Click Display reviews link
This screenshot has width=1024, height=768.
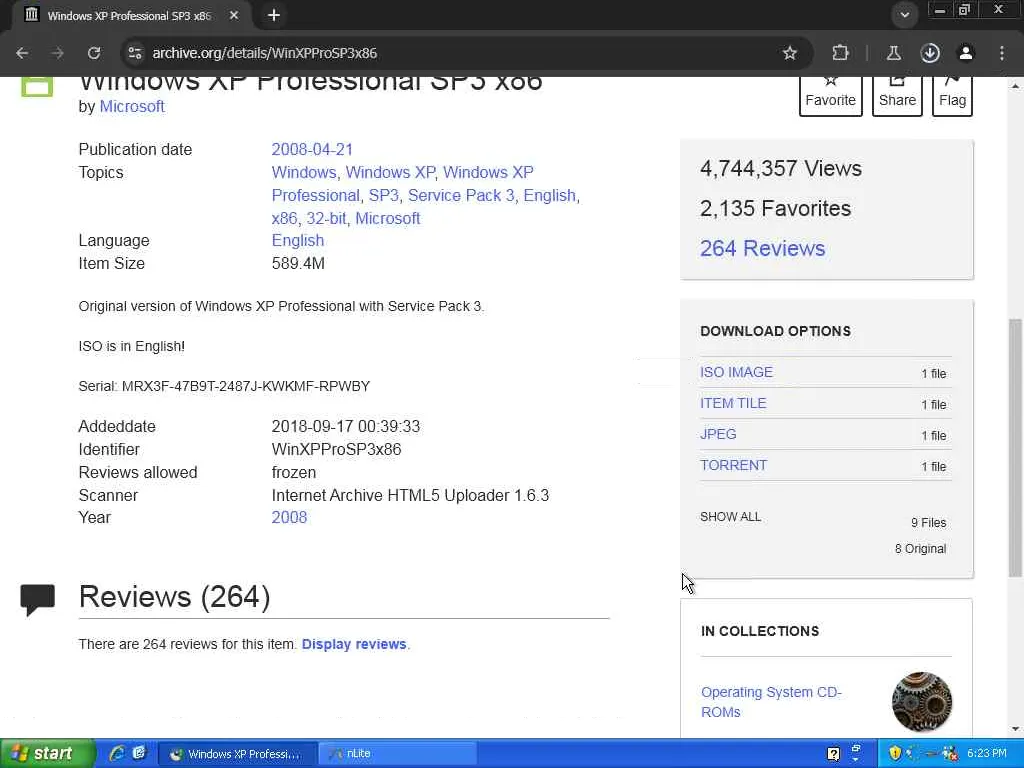tap(354, 644)
